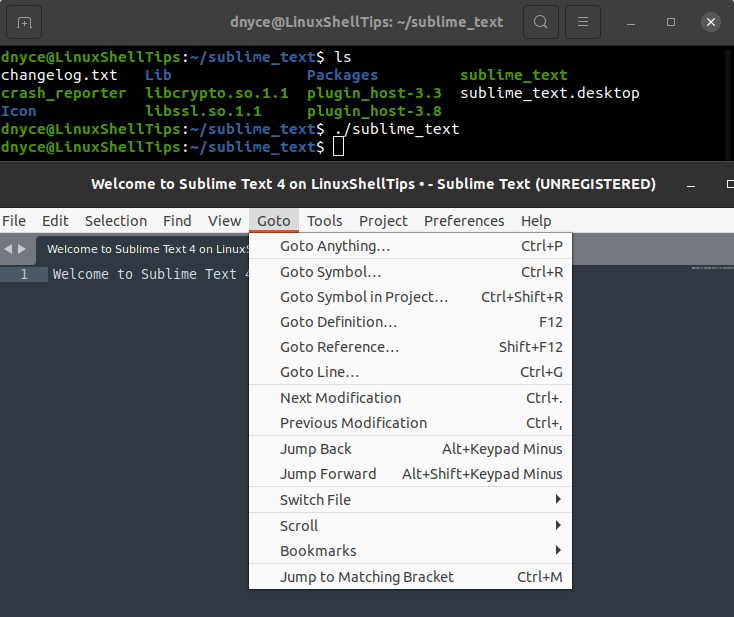The width and height of the screenshot is (734, 617).
Task: Click changelog.txt in terminal listing
Action: 59,75
